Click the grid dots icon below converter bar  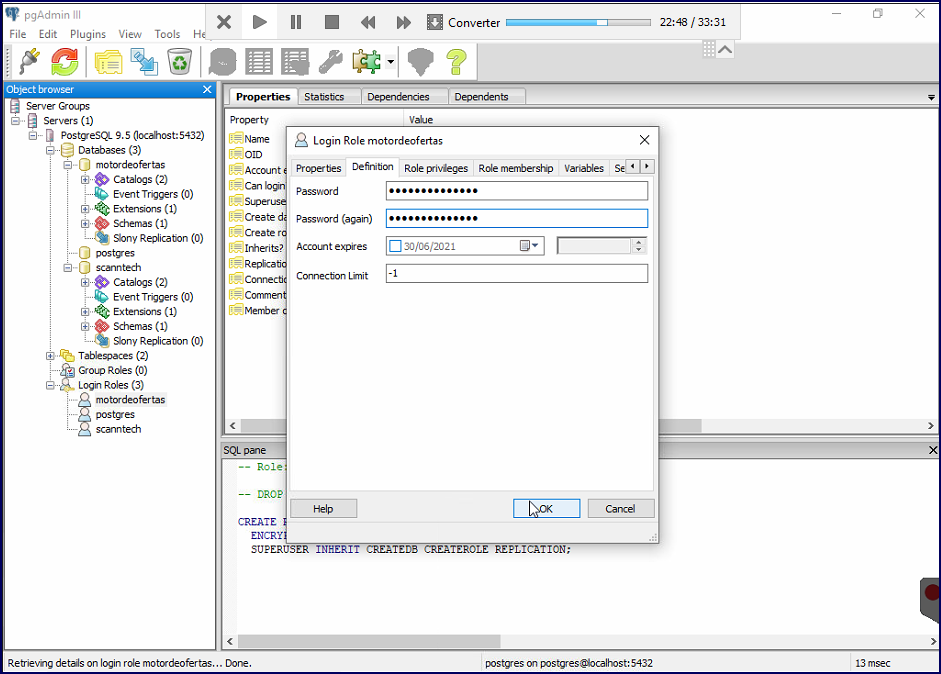(x=709, y=49)
